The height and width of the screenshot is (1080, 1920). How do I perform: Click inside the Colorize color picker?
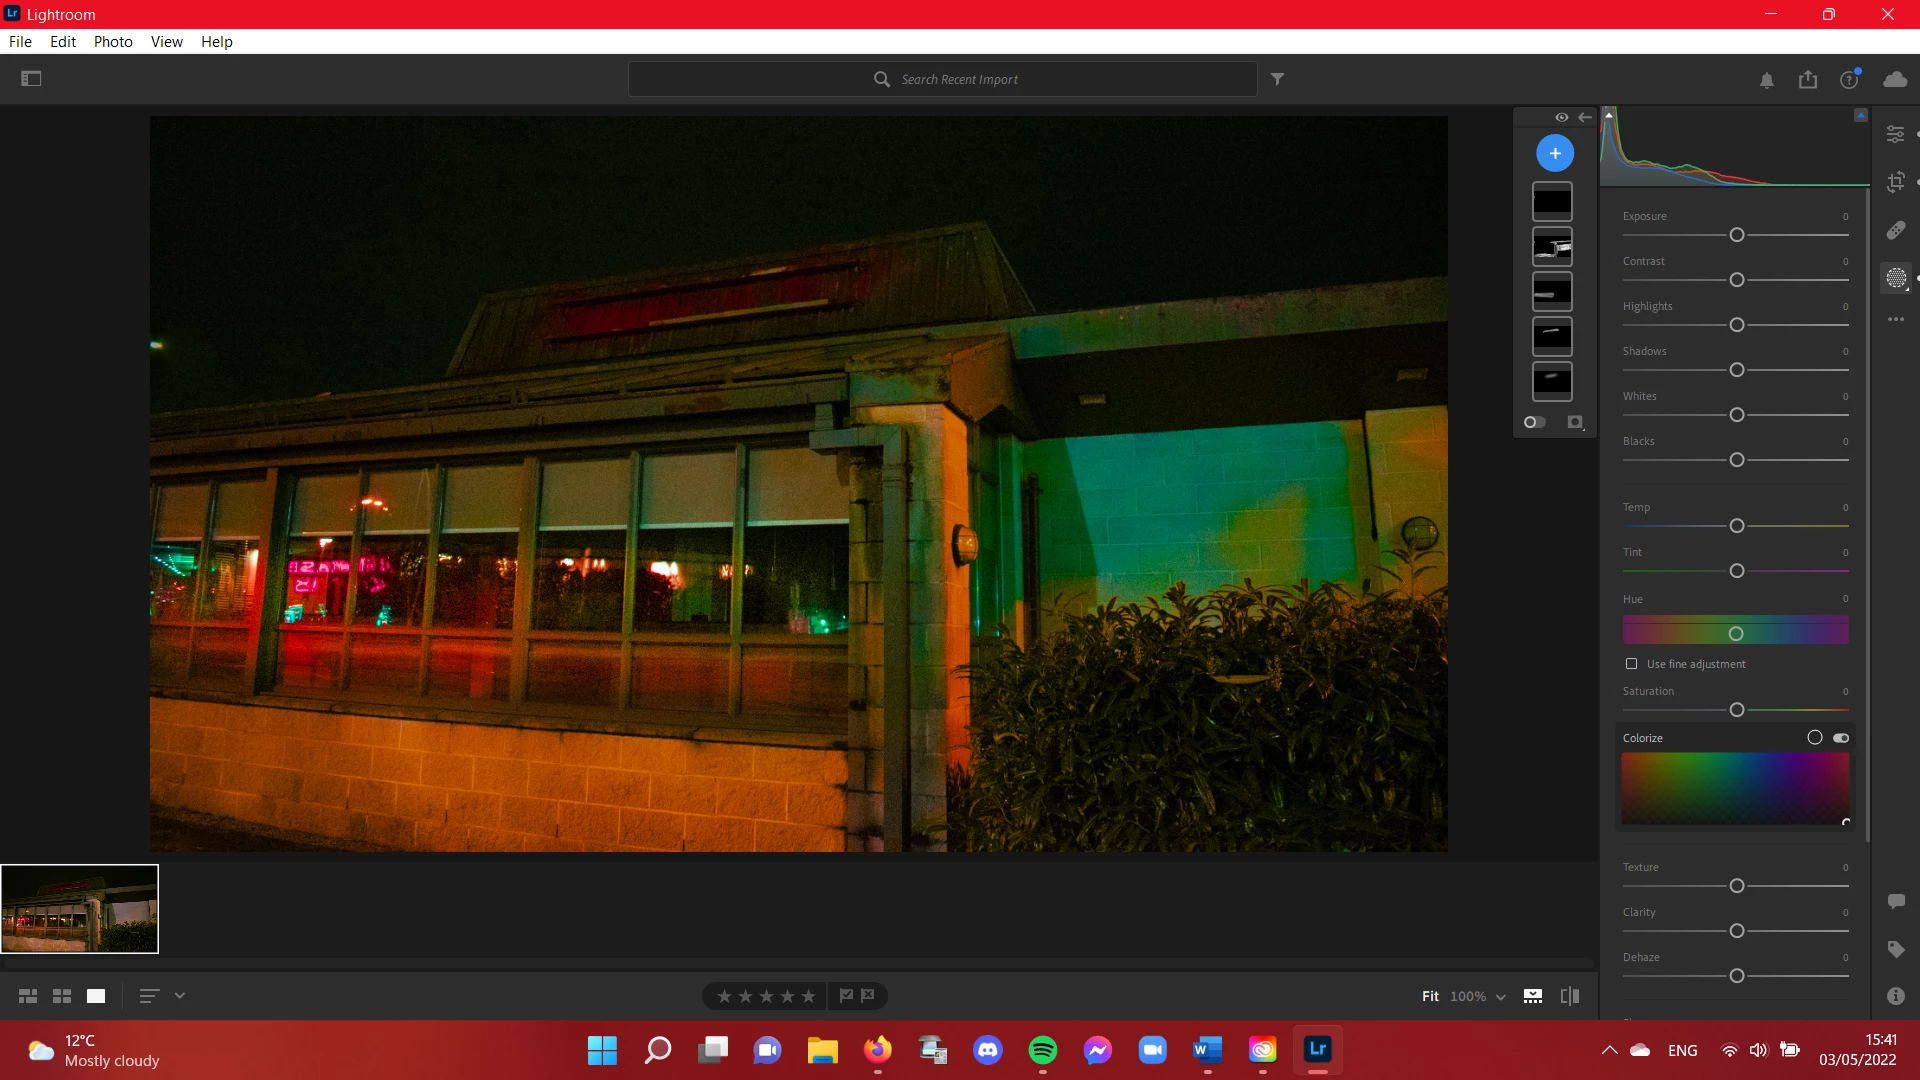tap(1735, 788)
